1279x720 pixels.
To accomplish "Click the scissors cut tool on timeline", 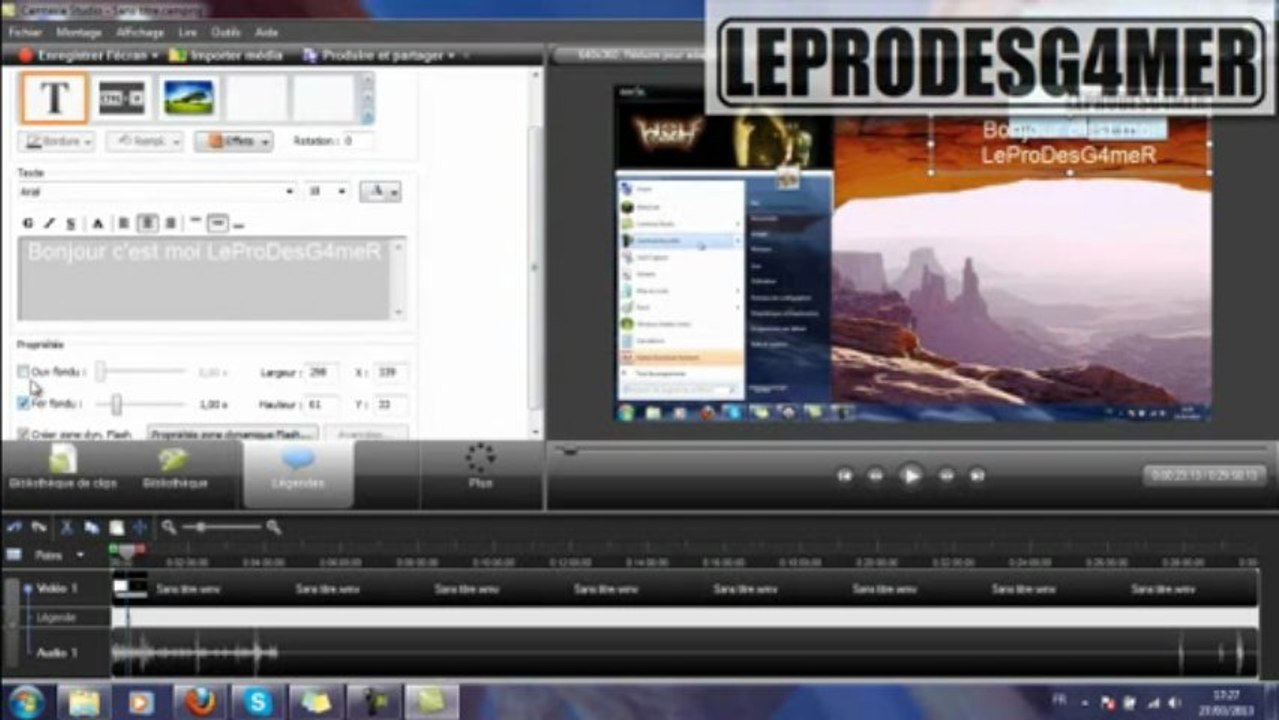I will pyautogui.click(x=67, y=527).
